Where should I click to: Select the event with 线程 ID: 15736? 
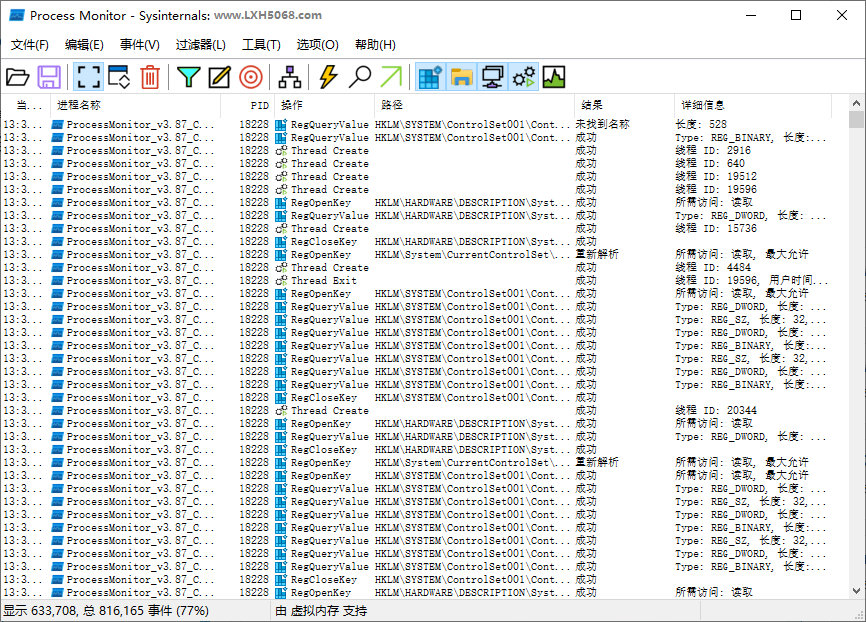pos(416,228)
